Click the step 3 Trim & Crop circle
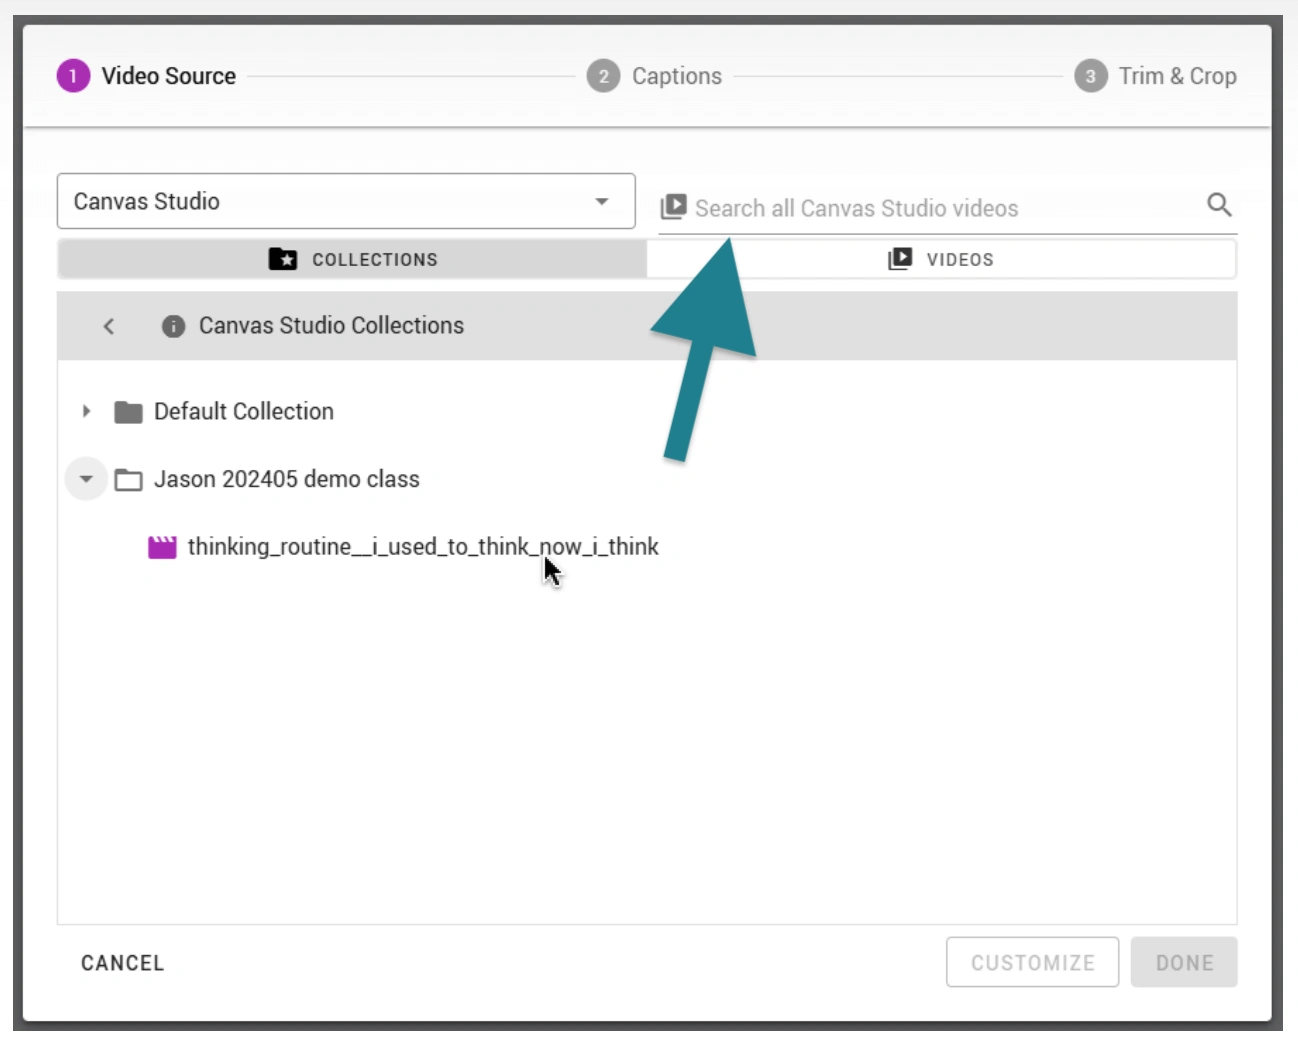This screenshot has height=1041, width=1298. [x=1090, y=76]
